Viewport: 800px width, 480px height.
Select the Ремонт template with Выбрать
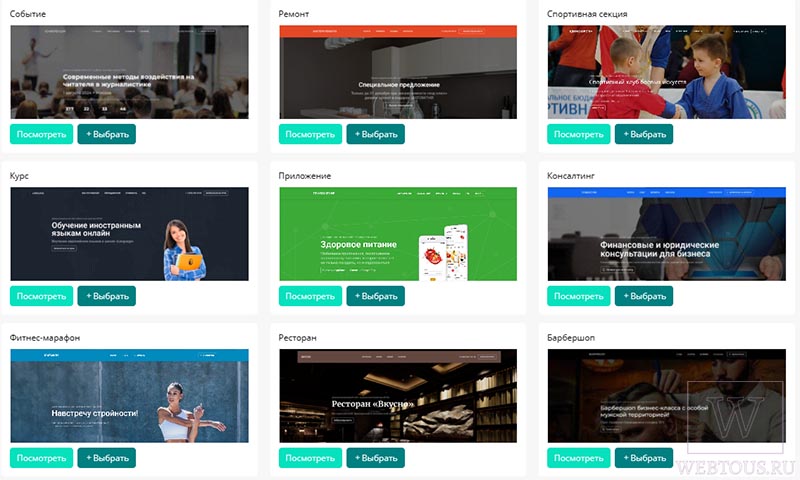376,134
